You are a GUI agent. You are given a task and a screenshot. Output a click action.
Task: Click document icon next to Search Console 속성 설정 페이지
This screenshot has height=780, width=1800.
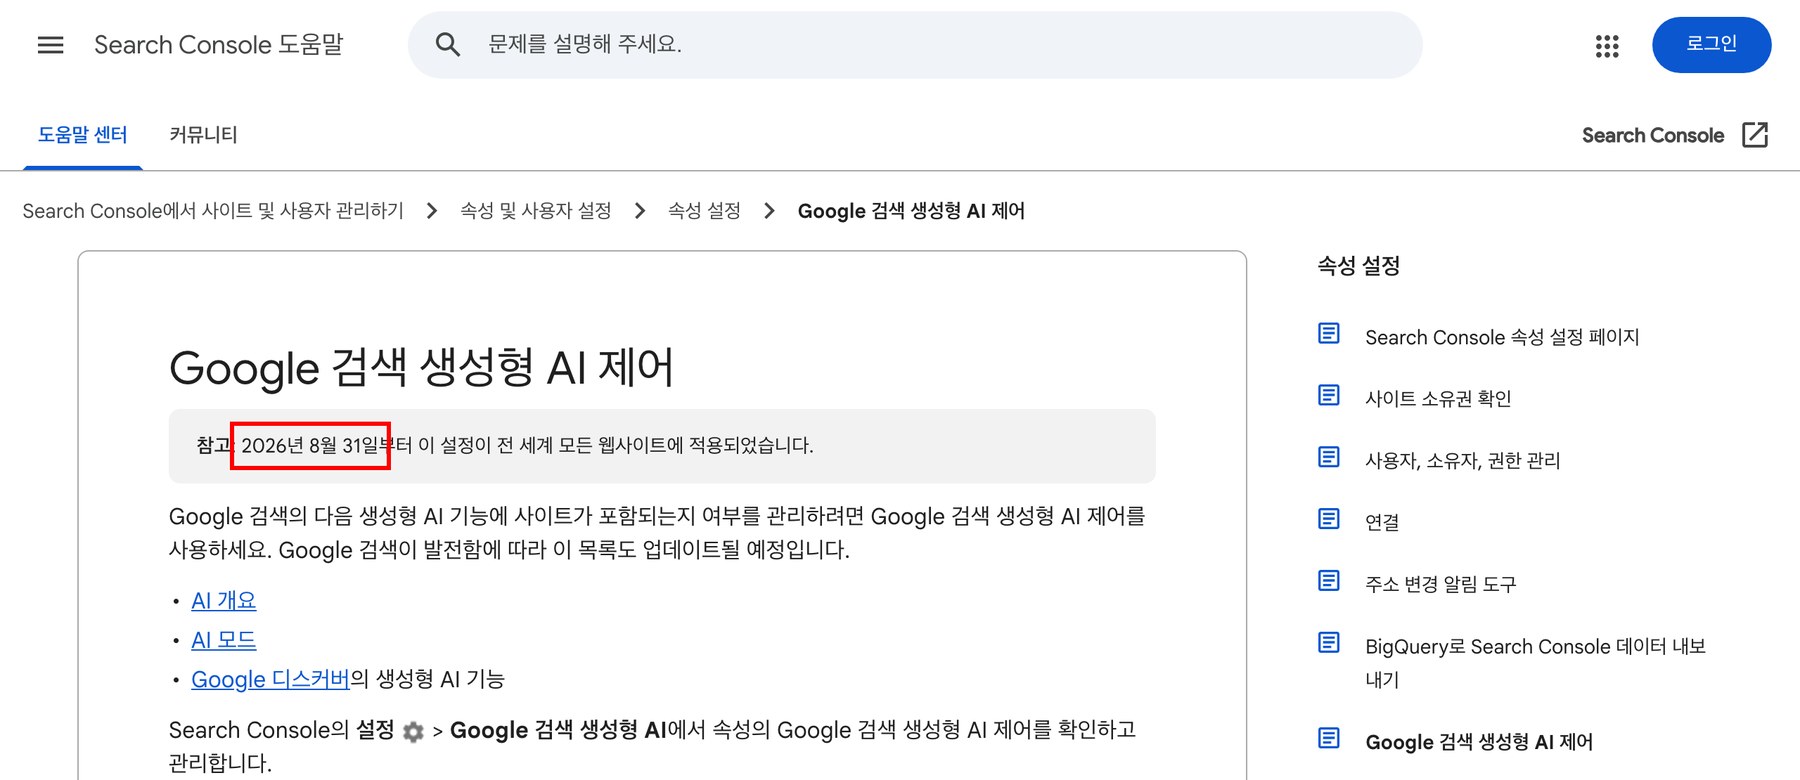point(1329,333)
